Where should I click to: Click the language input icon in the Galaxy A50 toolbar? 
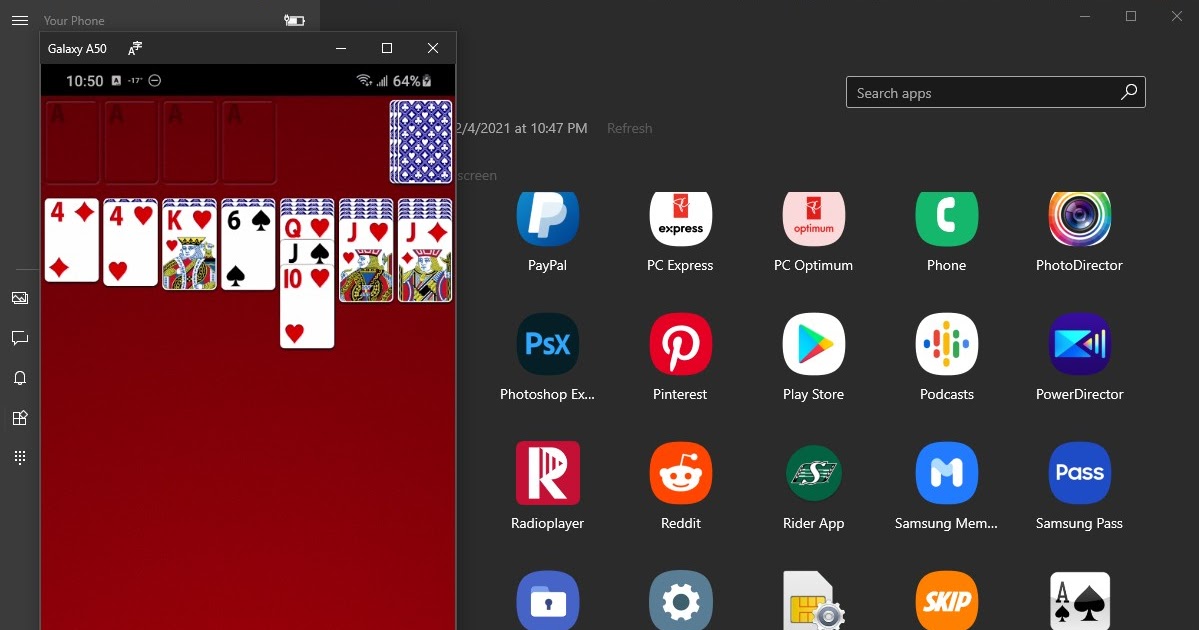coord(135,47)
